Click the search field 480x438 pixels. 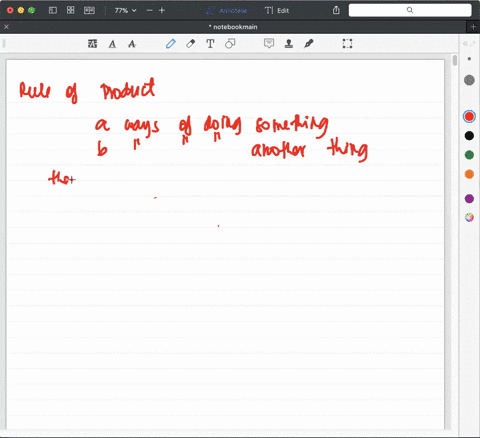click(410, 10)
